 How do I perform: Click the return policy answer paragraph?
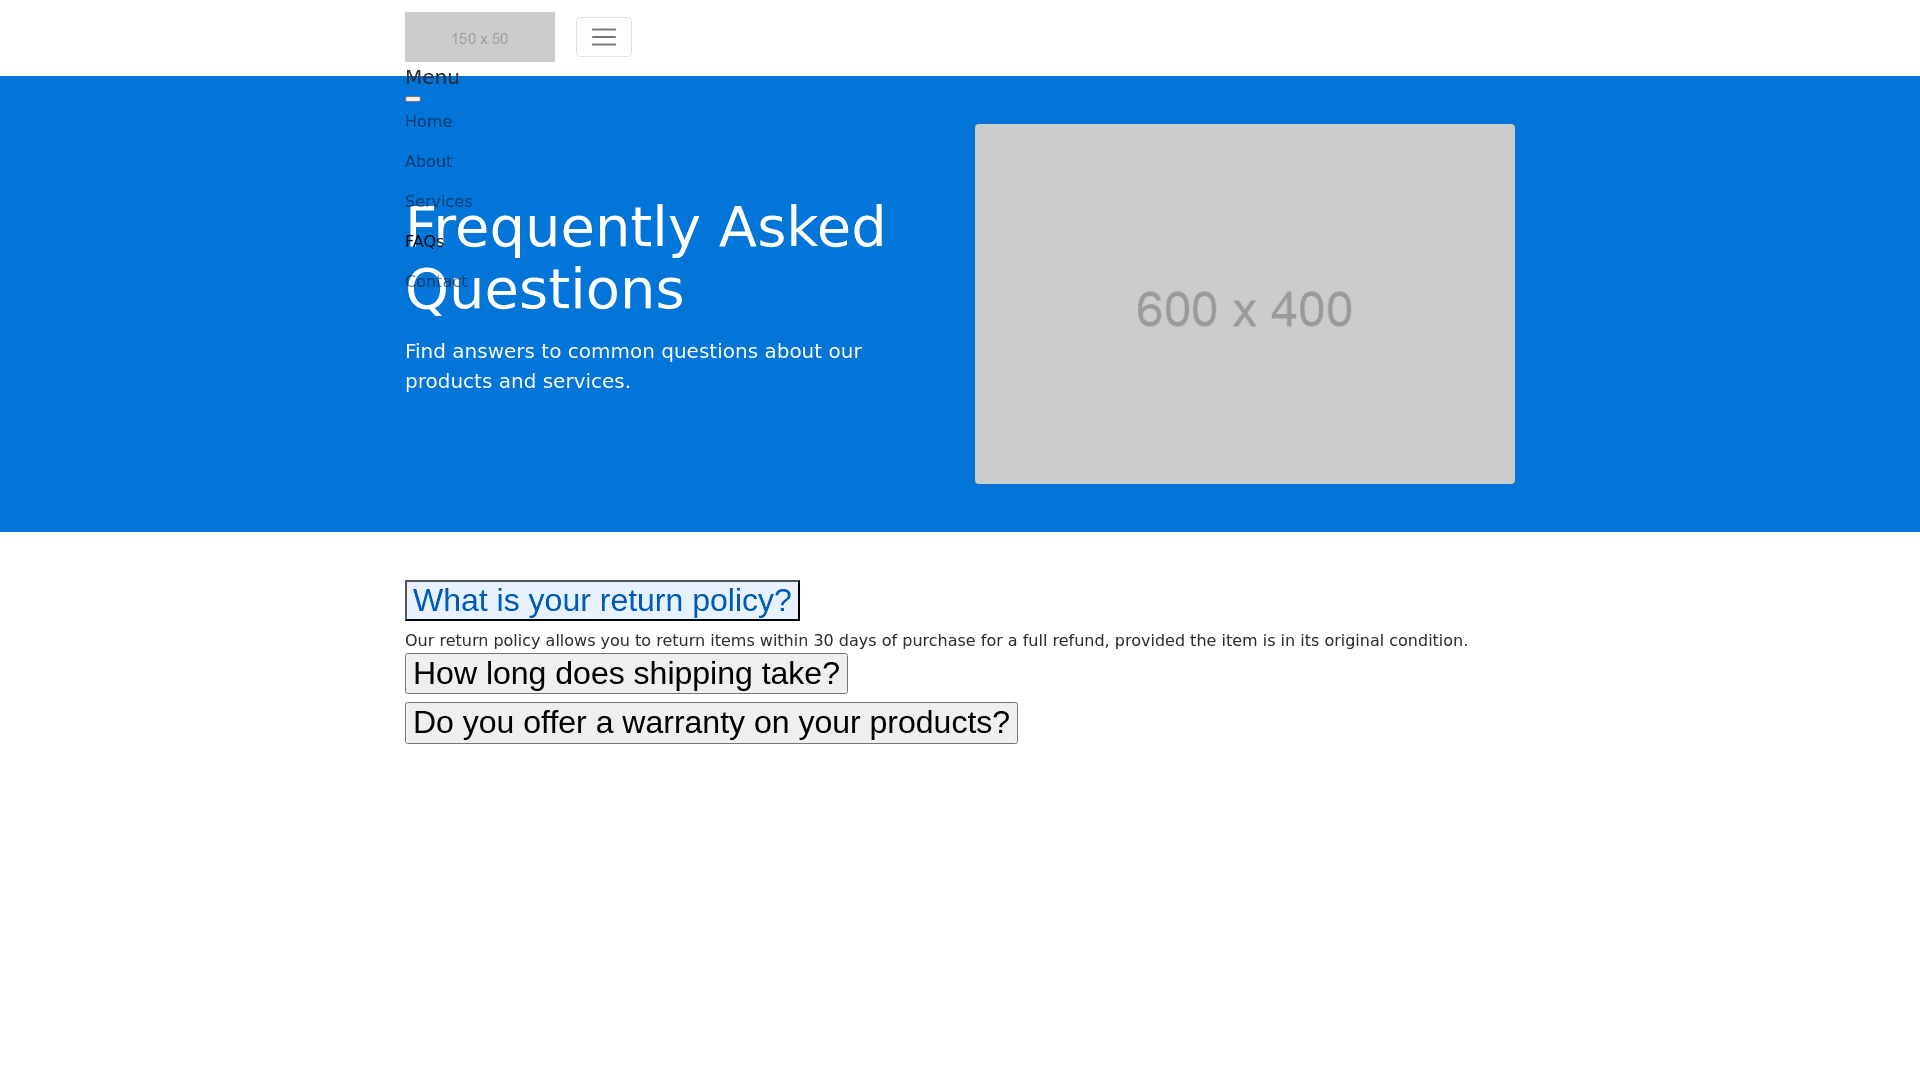(x=936, y=641)
